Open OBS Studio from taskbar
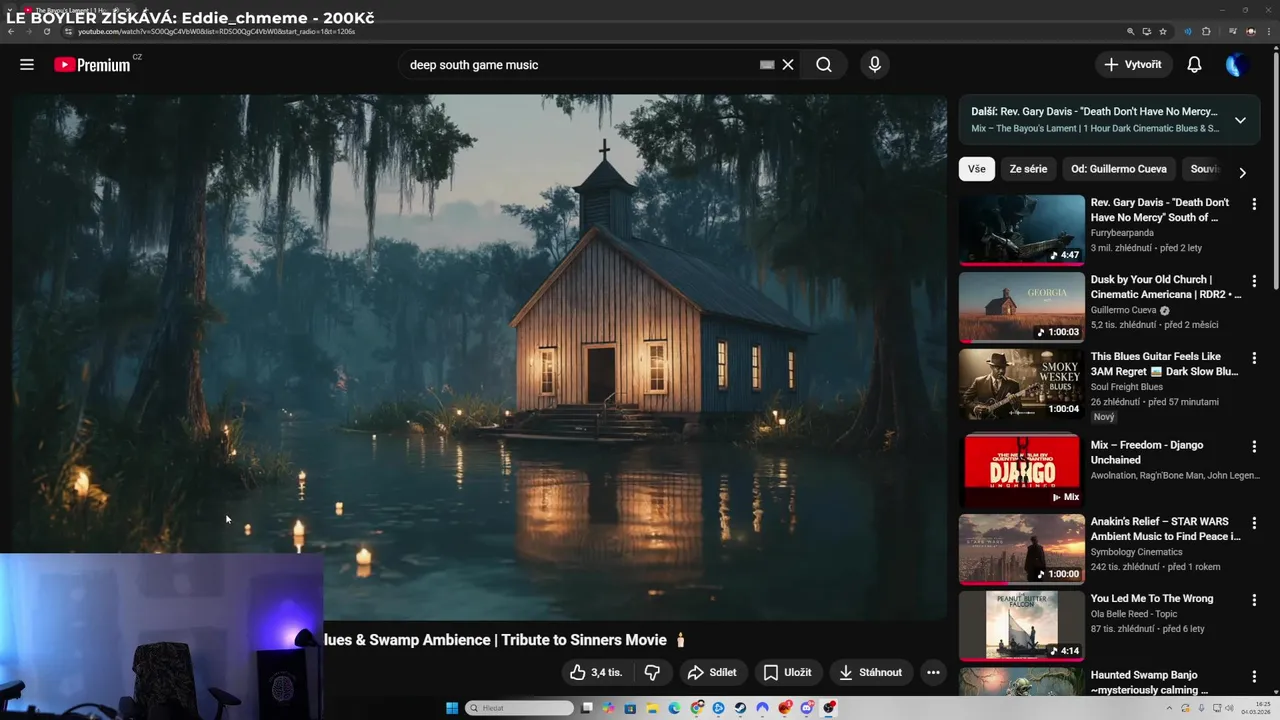The image size is (1280, 720). pyautogui.click(x=828, y=708)
